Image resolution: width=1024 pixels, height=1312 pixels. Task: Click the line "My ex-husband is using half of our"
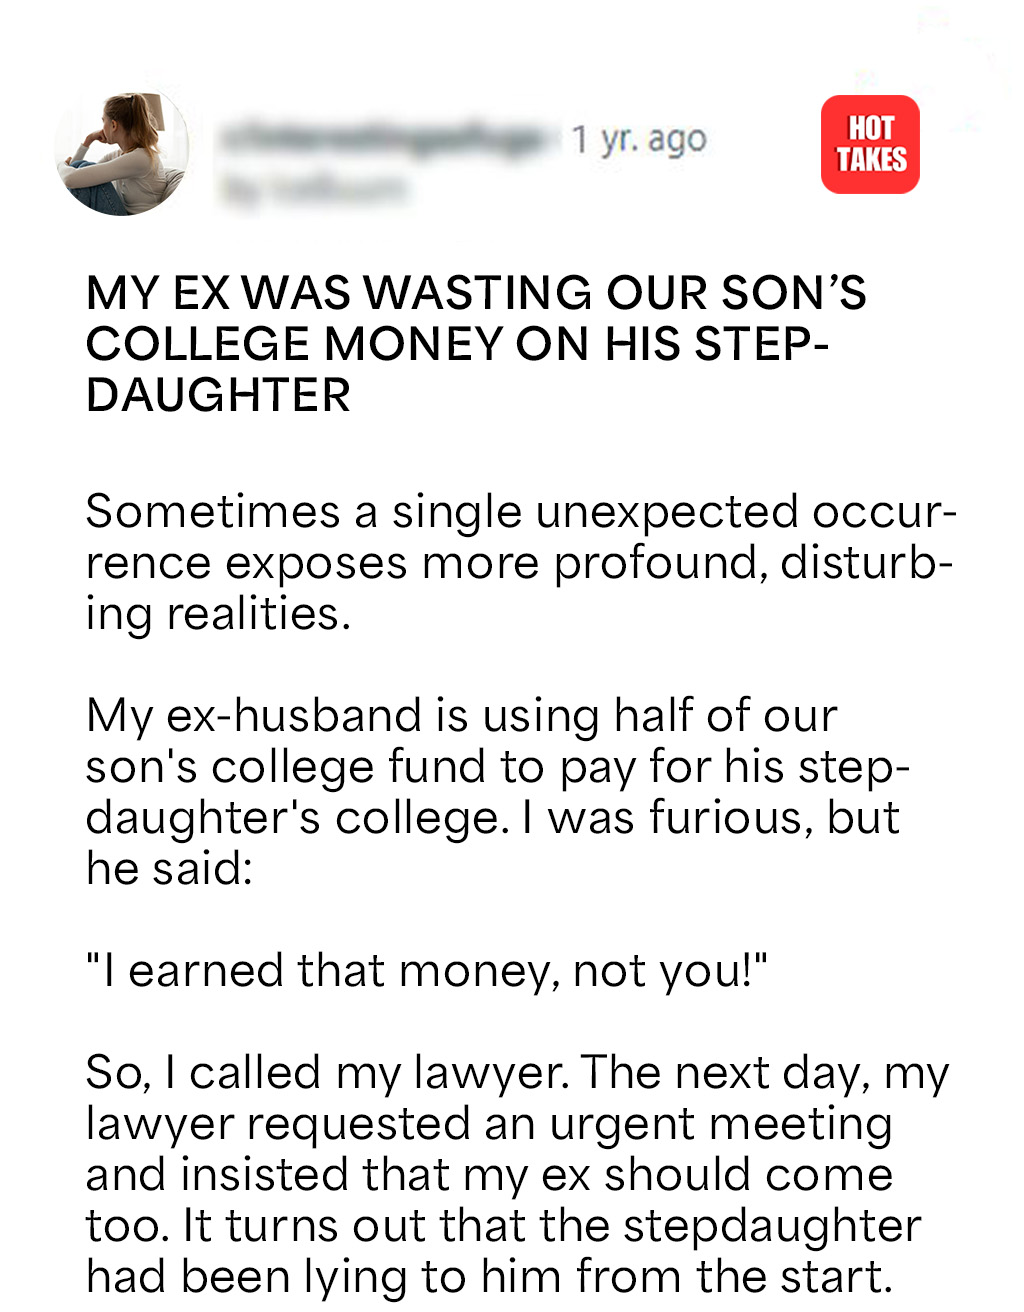[x=461, y=716]
